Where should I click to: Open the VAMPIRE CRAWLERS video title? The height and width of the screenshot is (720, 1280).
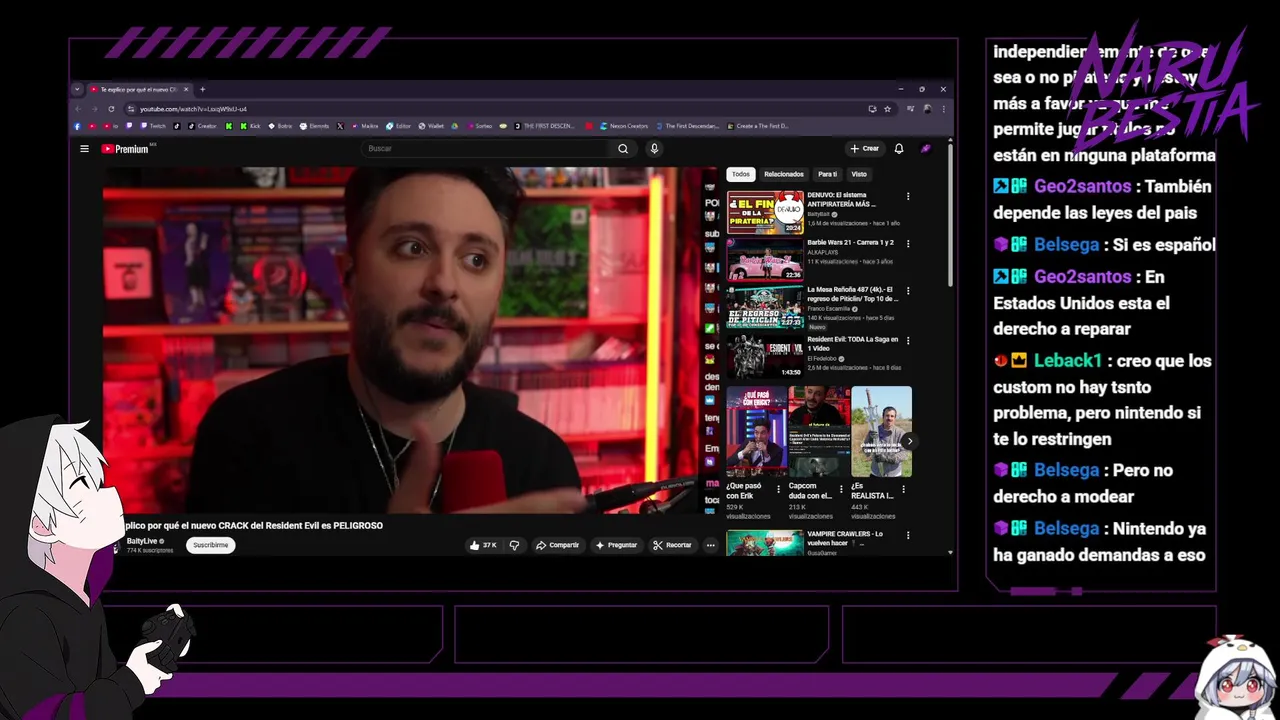click(x=845, y=538)
